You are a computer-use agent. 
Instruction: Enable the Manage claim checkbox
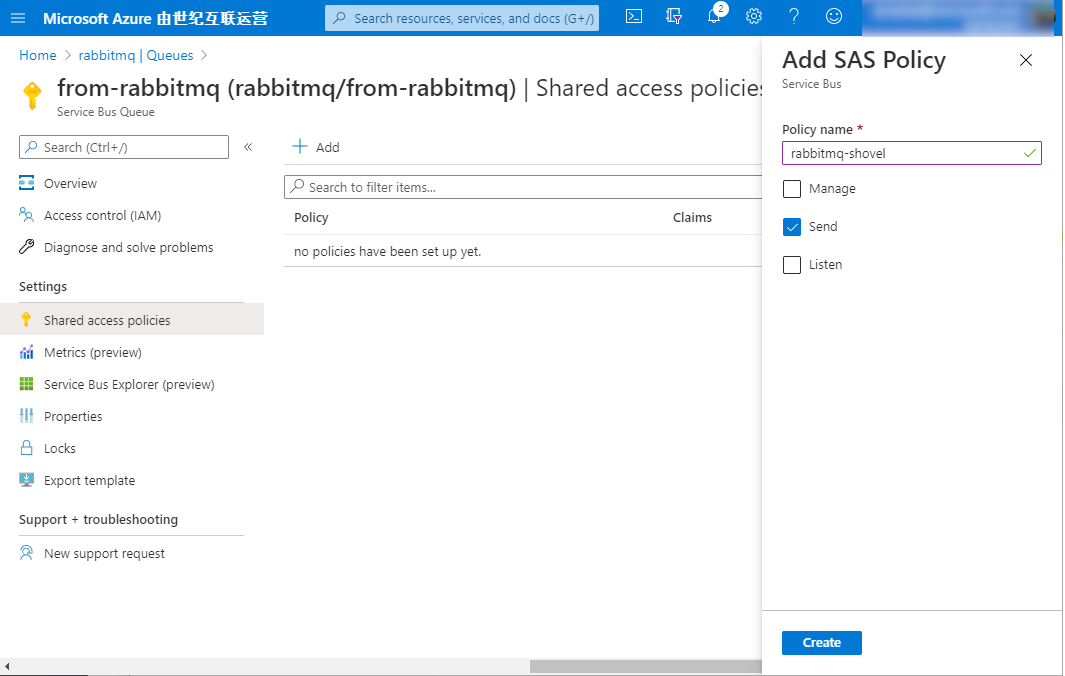pos(792,189)
